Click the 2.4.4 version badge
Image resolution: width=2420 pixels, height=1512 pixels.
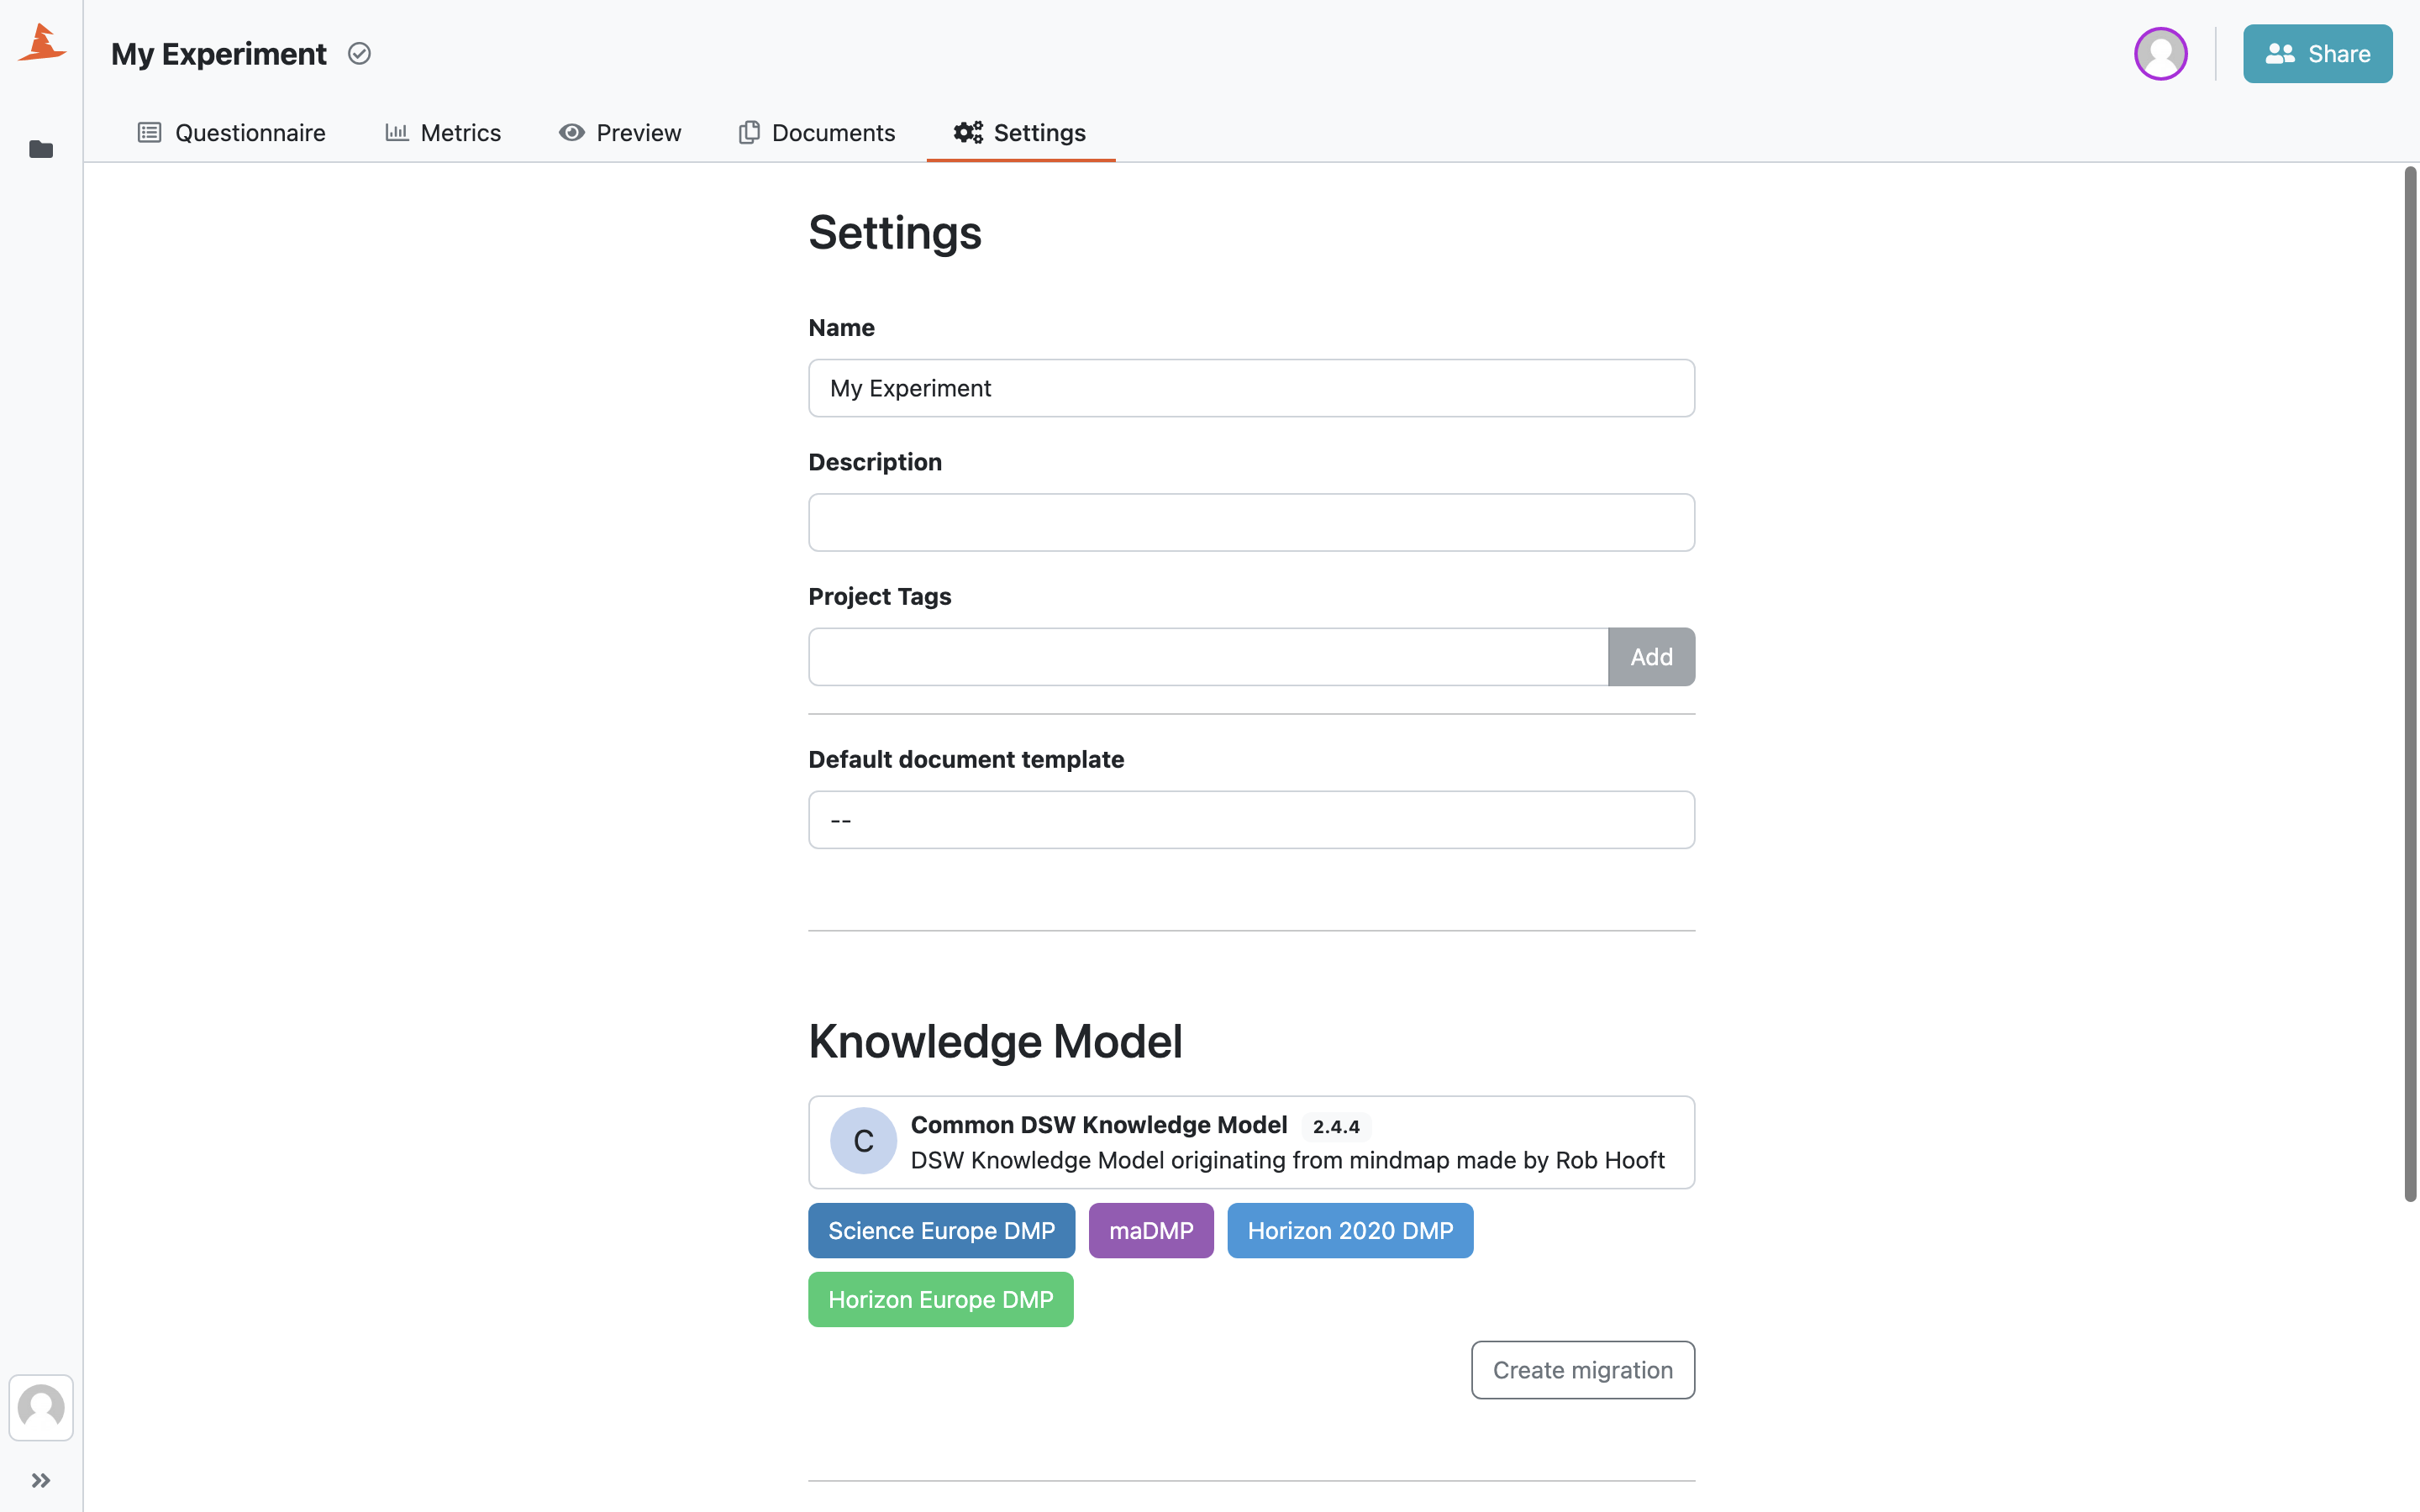coord(1336,1126)
